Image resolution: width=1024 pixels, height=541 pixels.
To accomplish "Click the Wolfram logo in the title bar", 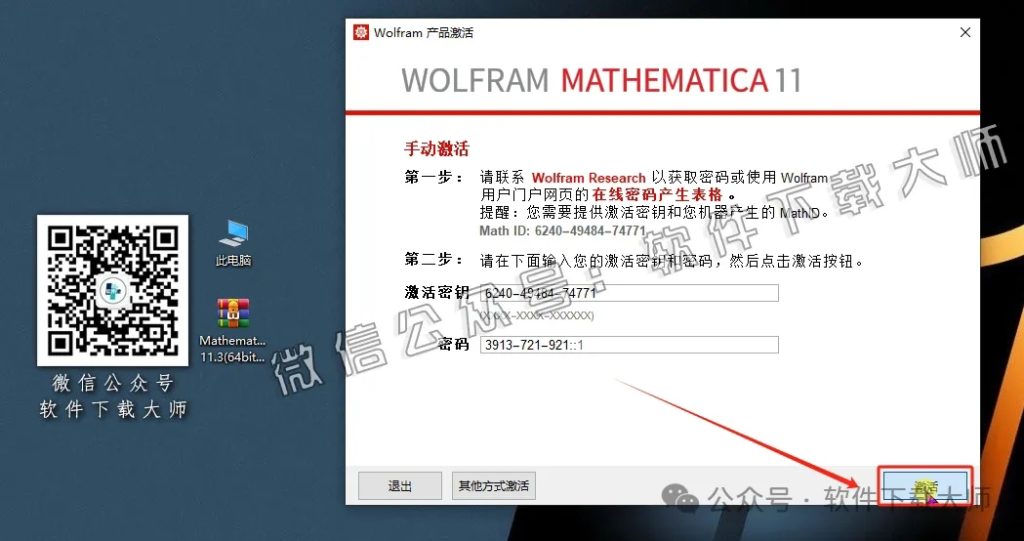I will click(360, 32).
